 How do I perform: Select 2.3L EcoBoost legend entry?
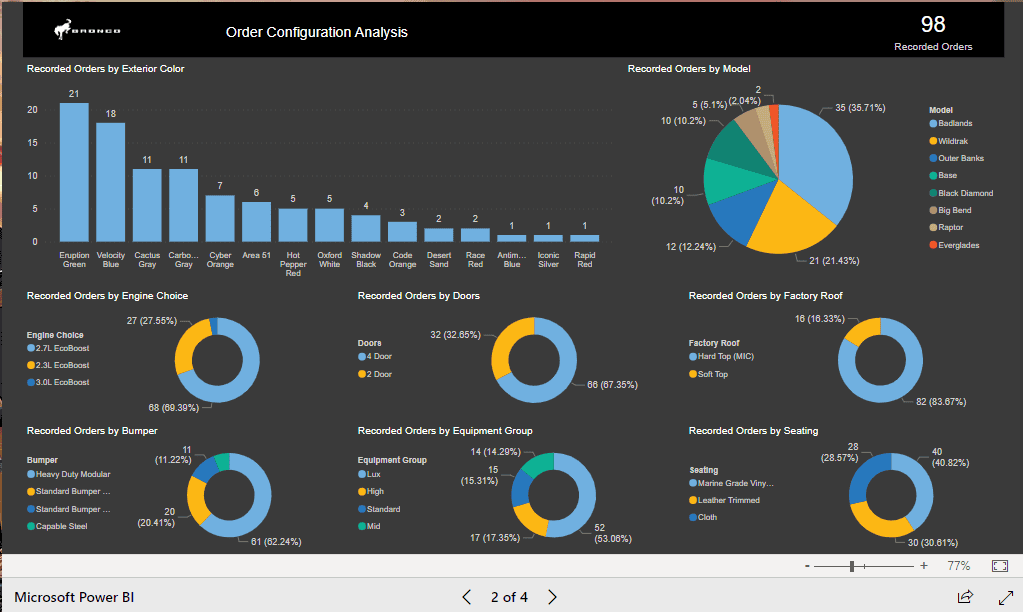click(58, 365)
